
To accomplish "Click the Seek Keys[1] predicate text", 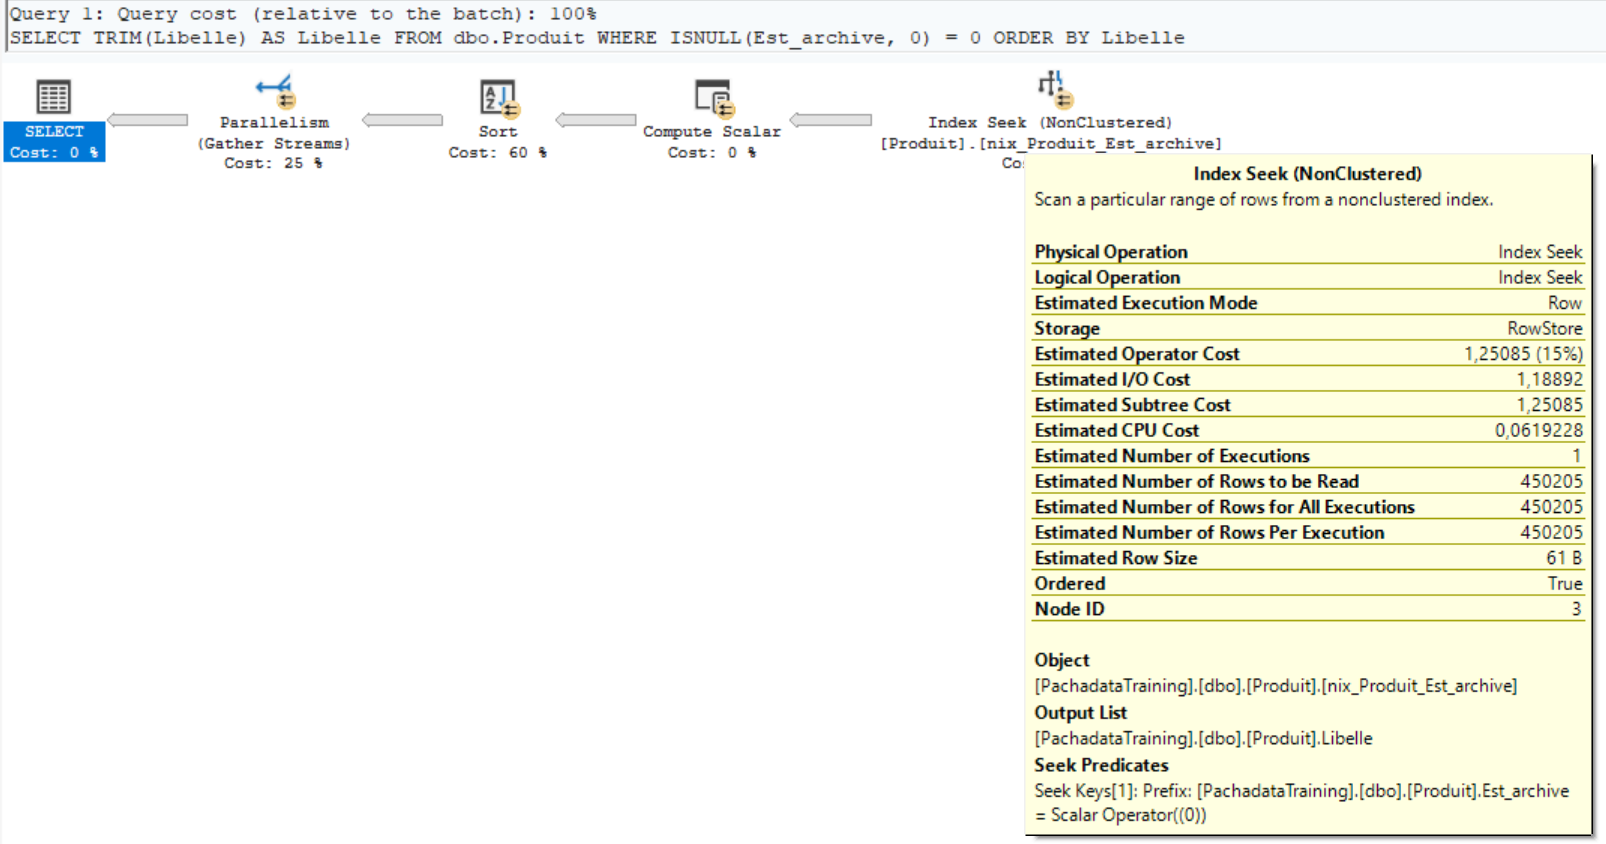I will [x=1302, y=803].
